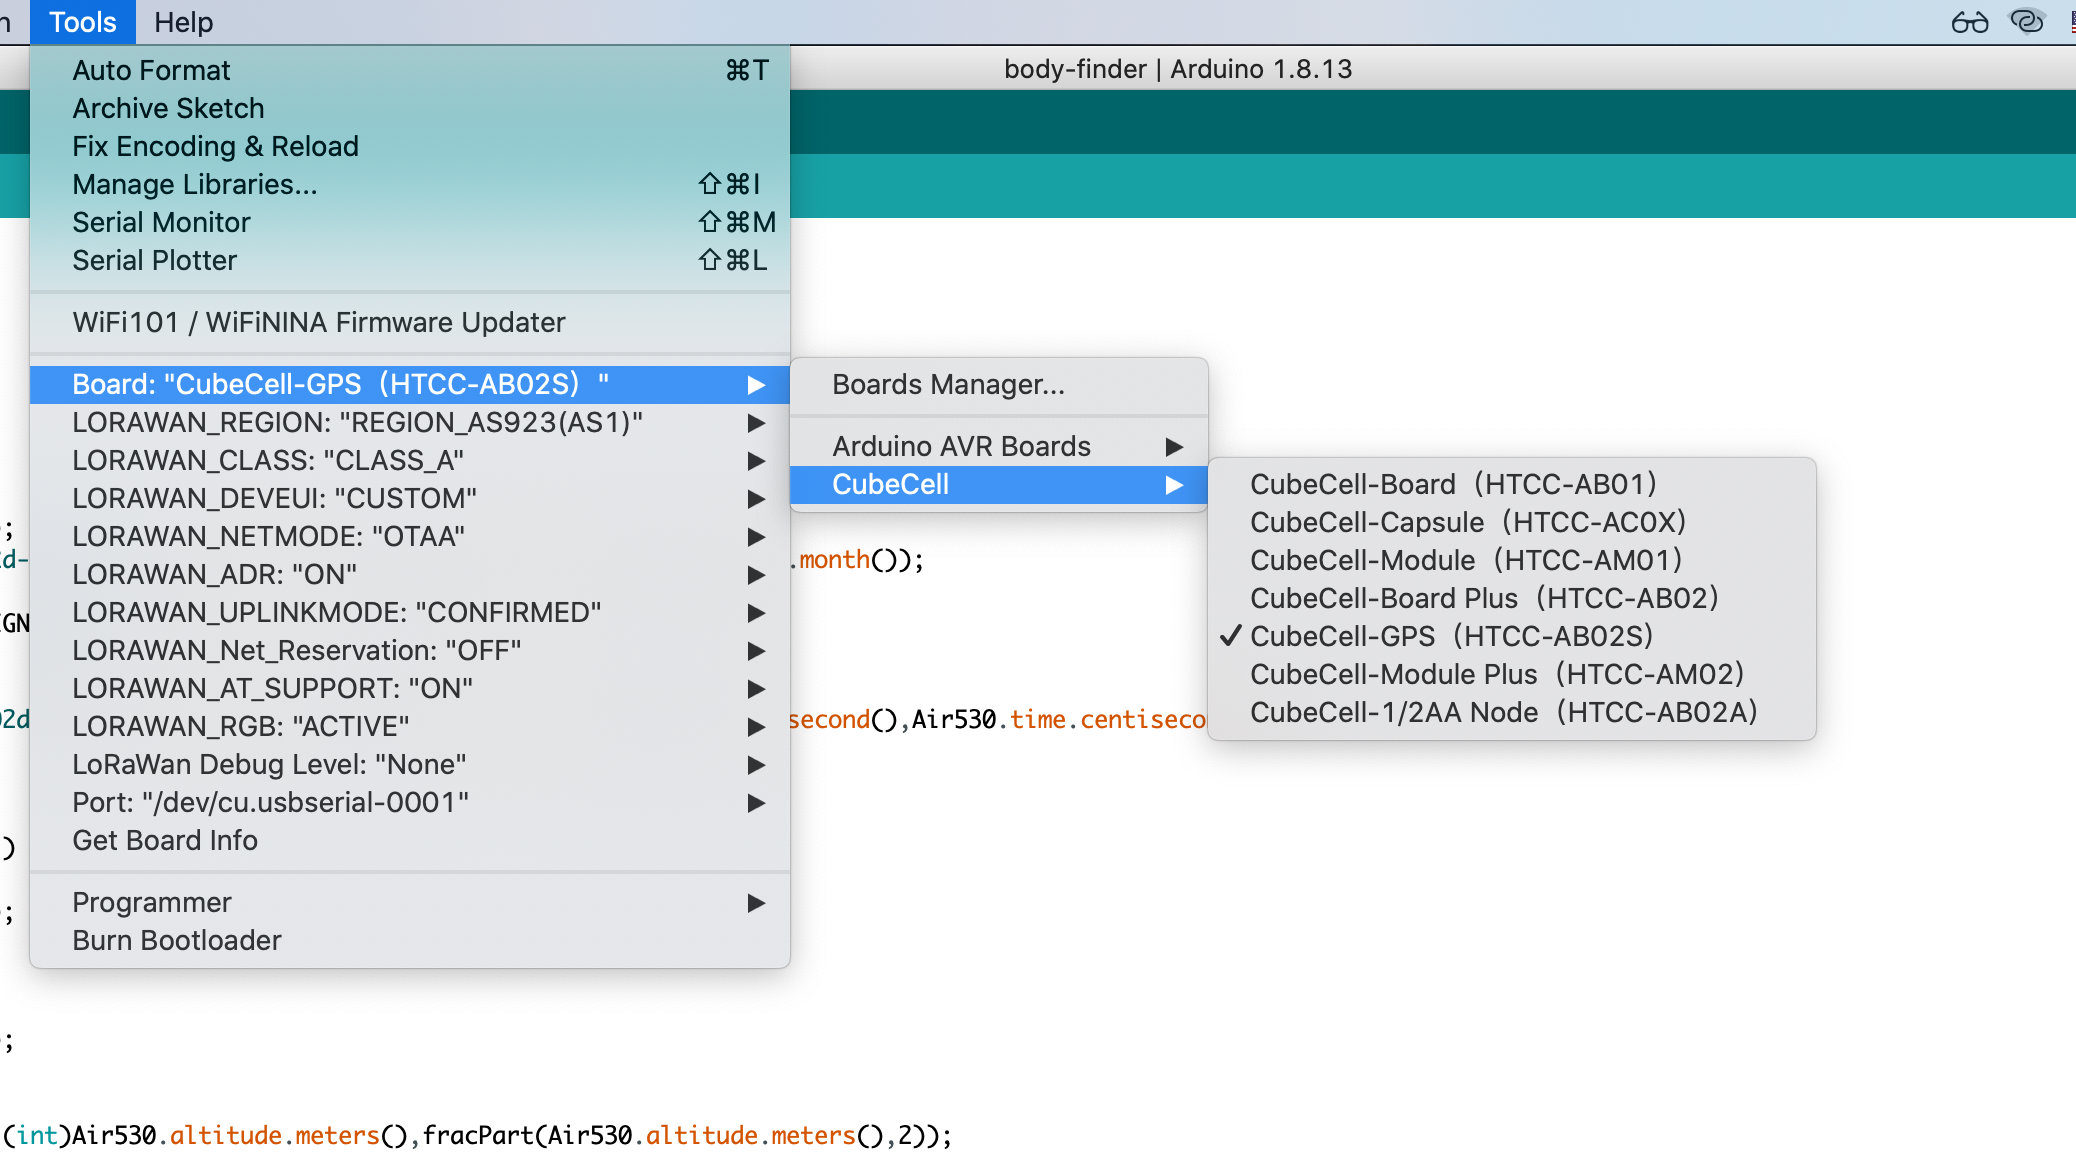Select CubeCell-Capsule (HTCC-AC0X) board
The height and width of the screenshot is (1170, 2076).
(1467, 522)
